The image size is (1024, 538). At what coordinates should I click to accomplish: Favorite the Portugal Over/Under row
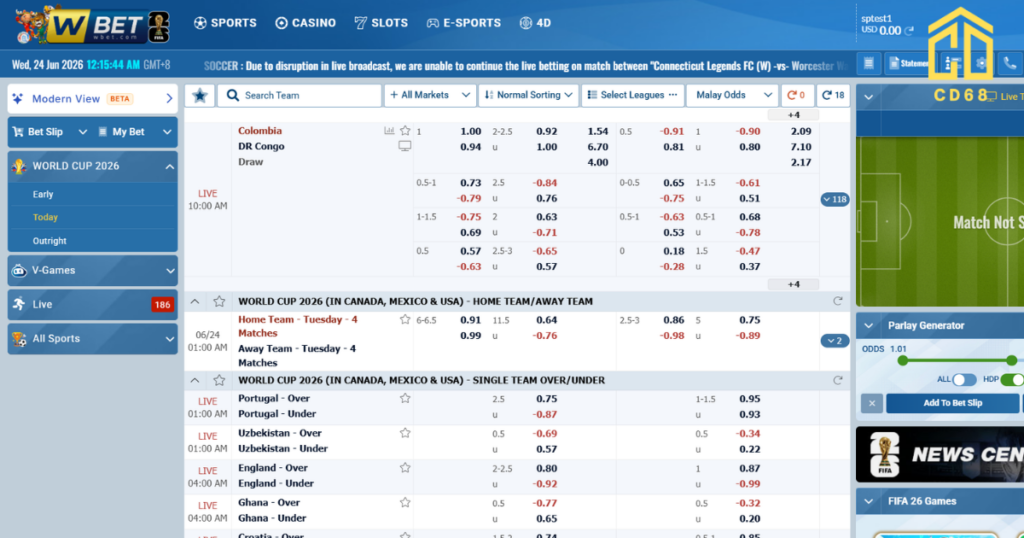pyautogui.click(x=405, y=398)
